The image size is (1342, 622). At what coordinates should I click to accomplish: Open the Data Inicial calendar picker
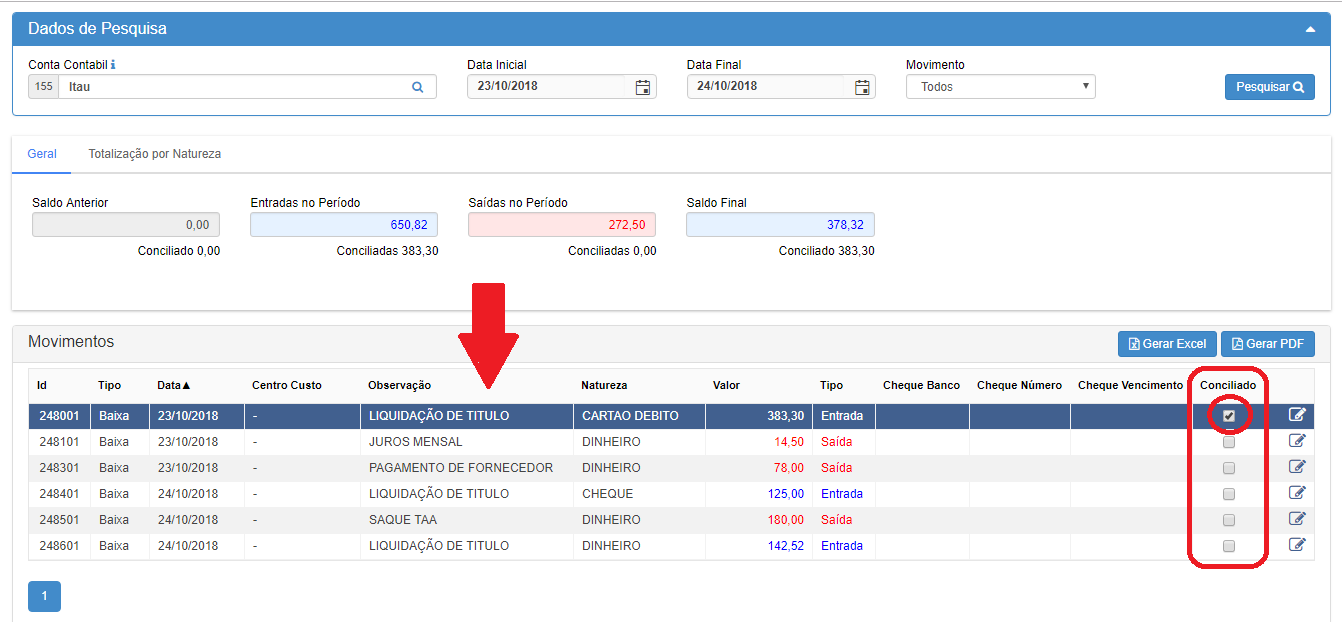coord(643,87)
